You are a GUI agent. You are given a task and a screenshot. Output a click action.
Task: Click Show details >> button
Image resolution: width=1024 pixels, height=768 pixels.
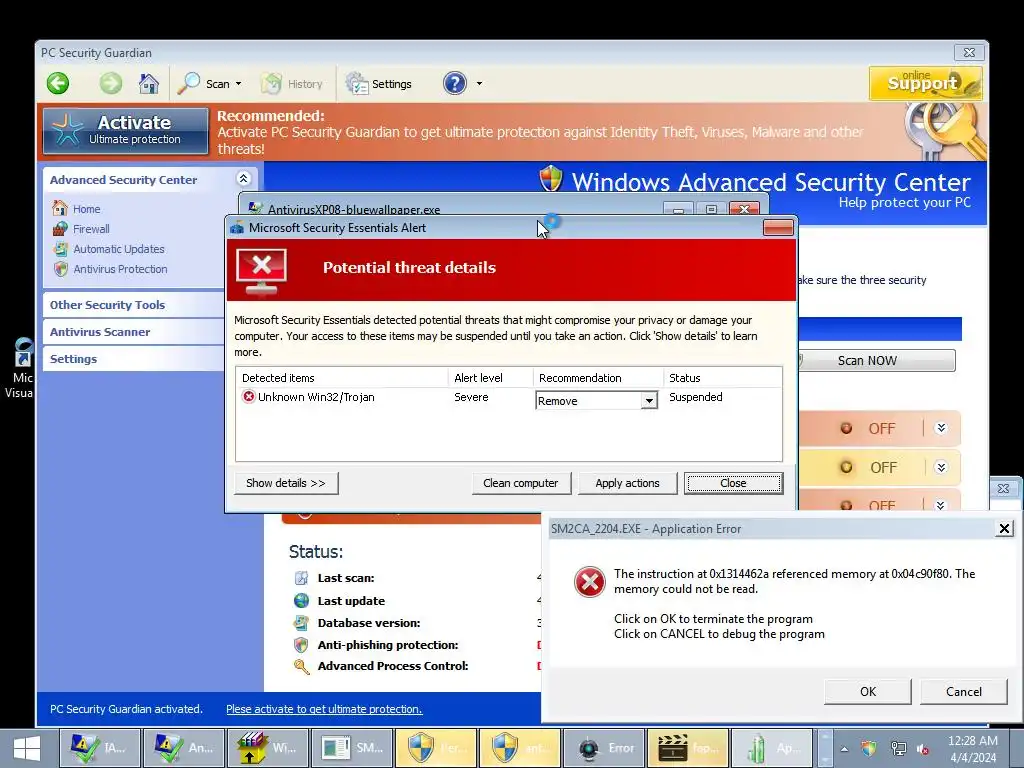point(286,483)
